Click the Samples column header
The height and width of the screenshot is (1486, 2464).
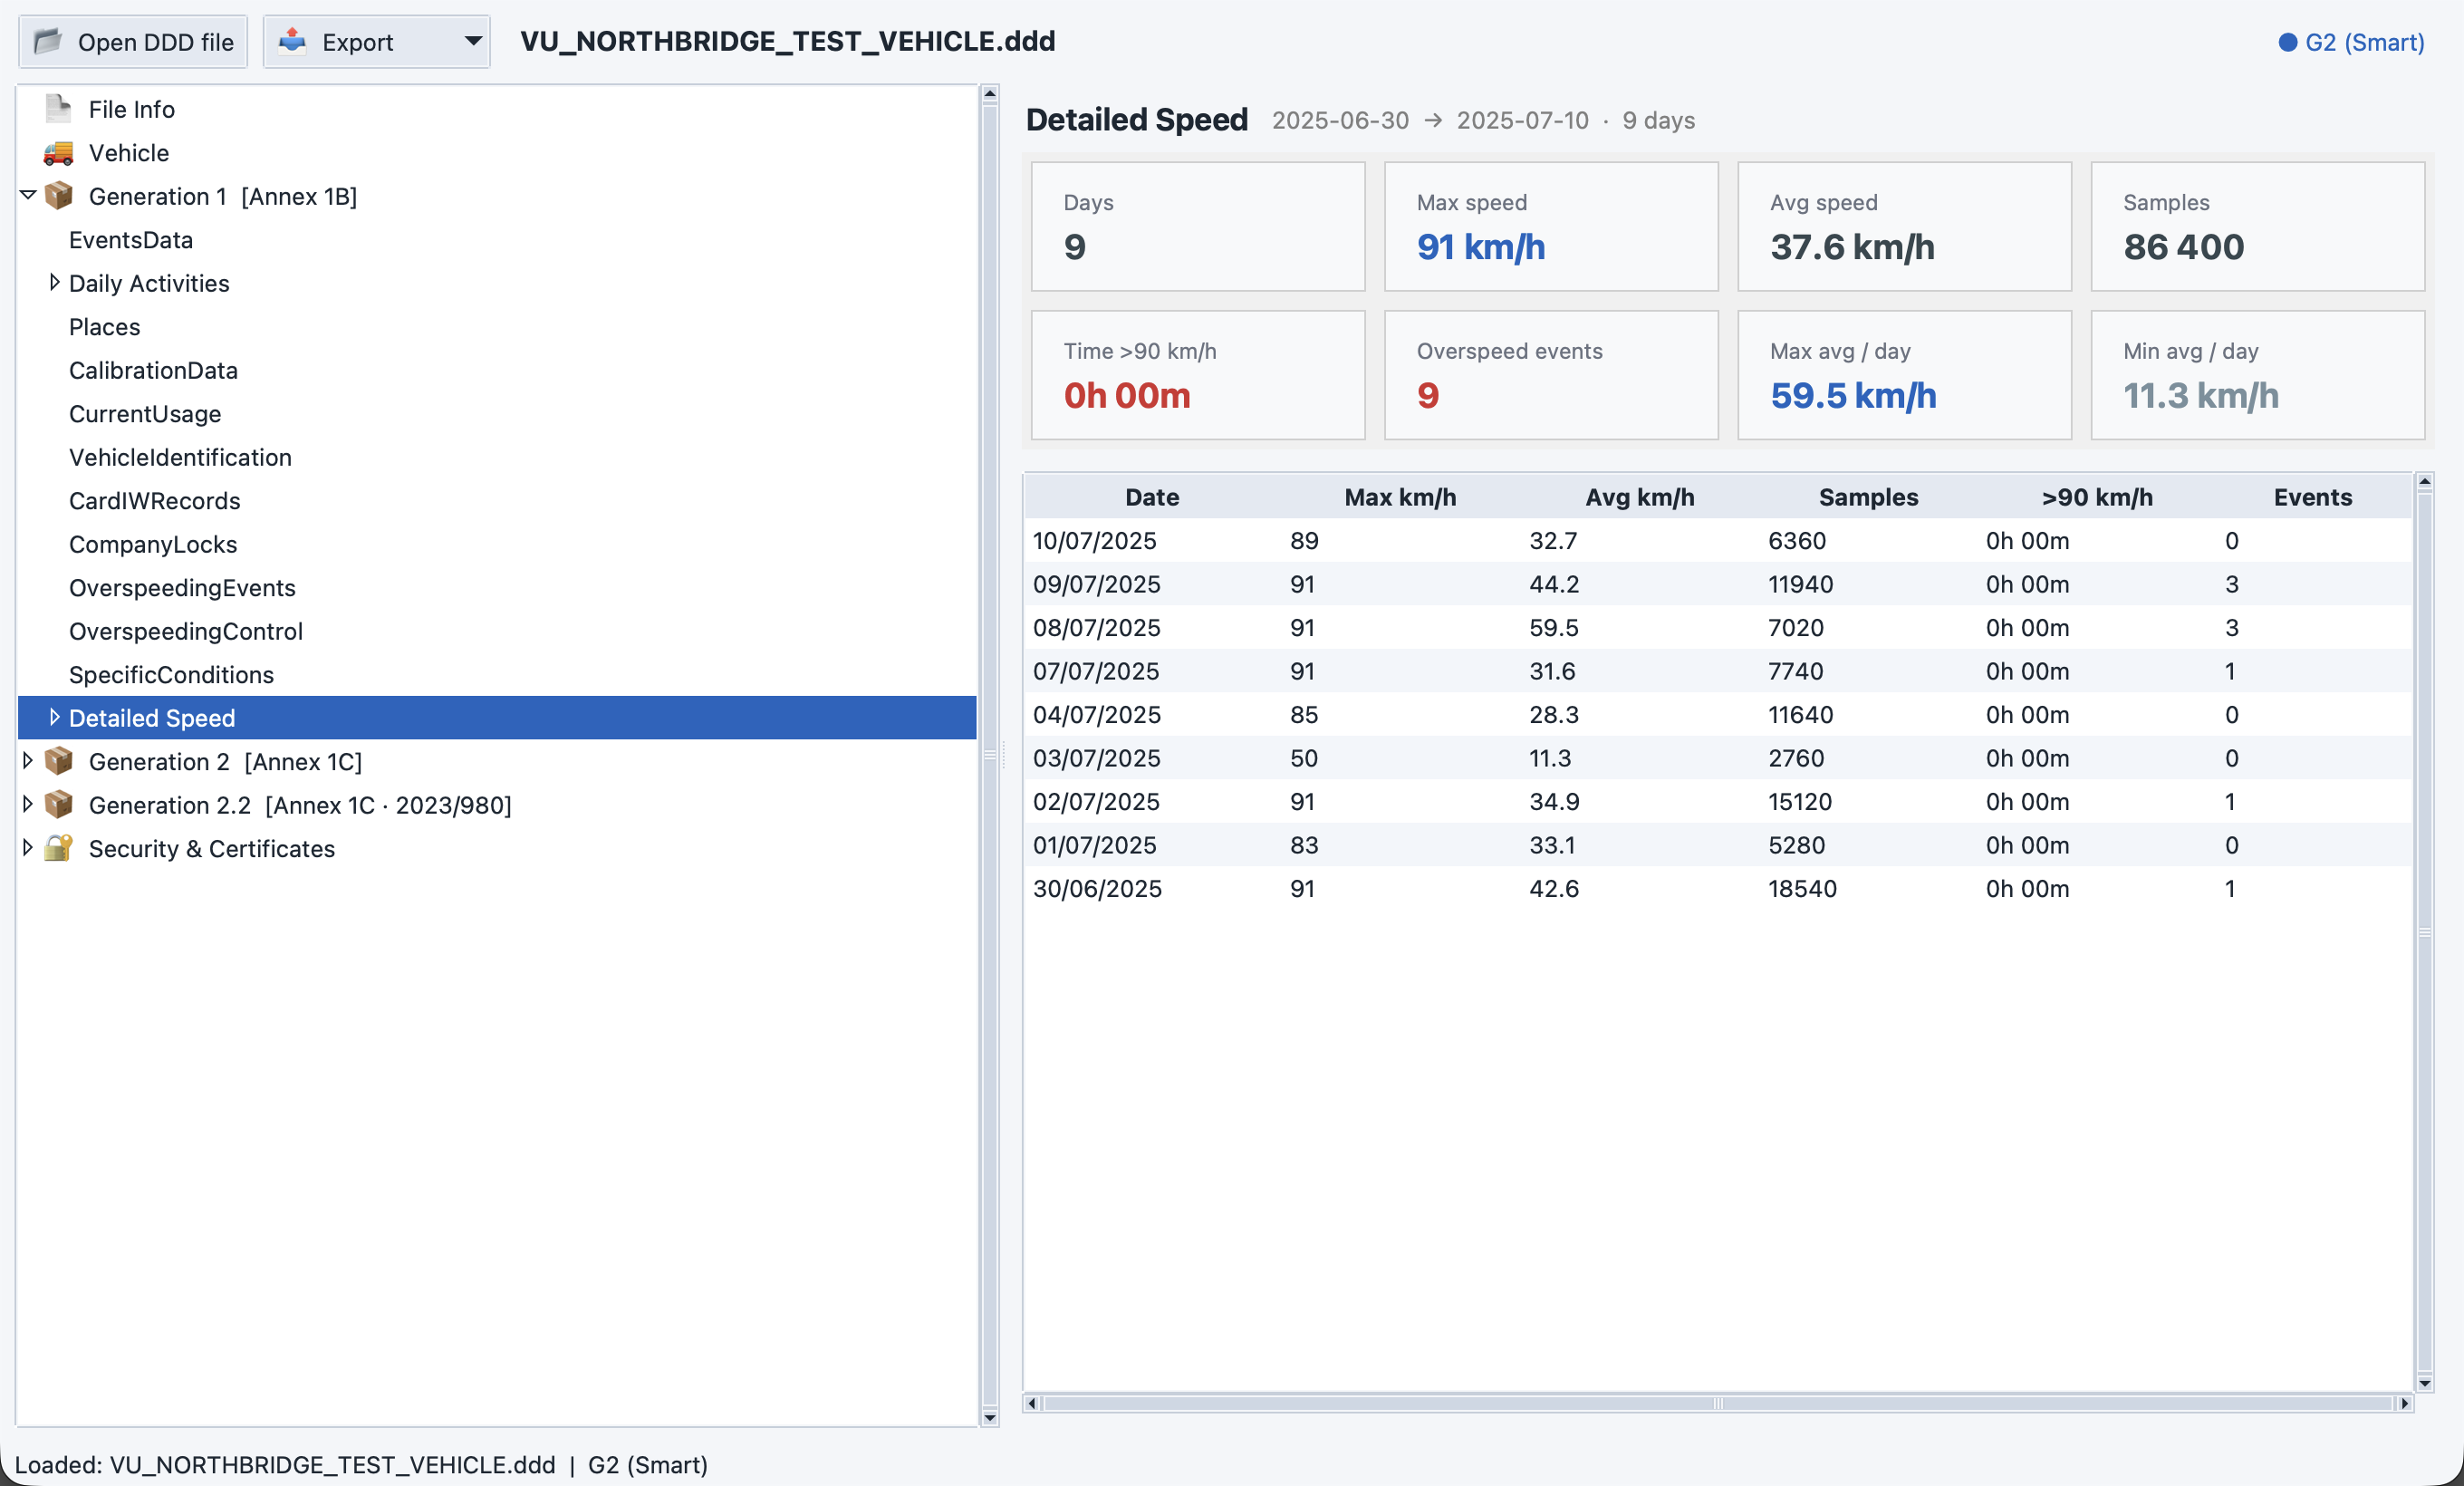(x=1868, y=497)
